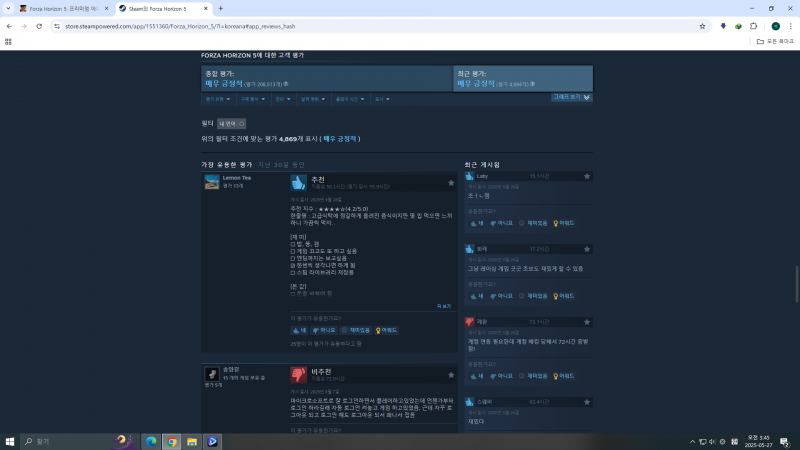Open the info icon beside the 206,513 review count
The image size is (800, 450).
pos(286,84)
